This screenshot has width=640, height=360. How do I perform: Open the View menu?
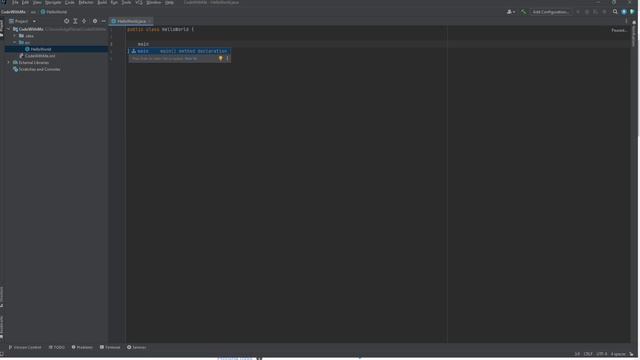pyautogui.click(x=37, y=2)
